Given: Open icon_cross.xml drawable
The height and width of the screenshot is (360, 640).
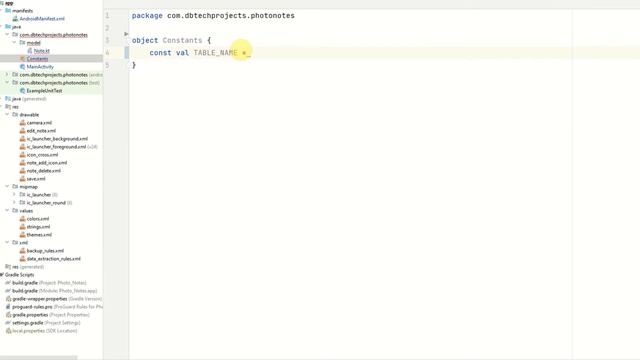Looking at the screenshot, I should pyautogui.click(x=42, y=155).
